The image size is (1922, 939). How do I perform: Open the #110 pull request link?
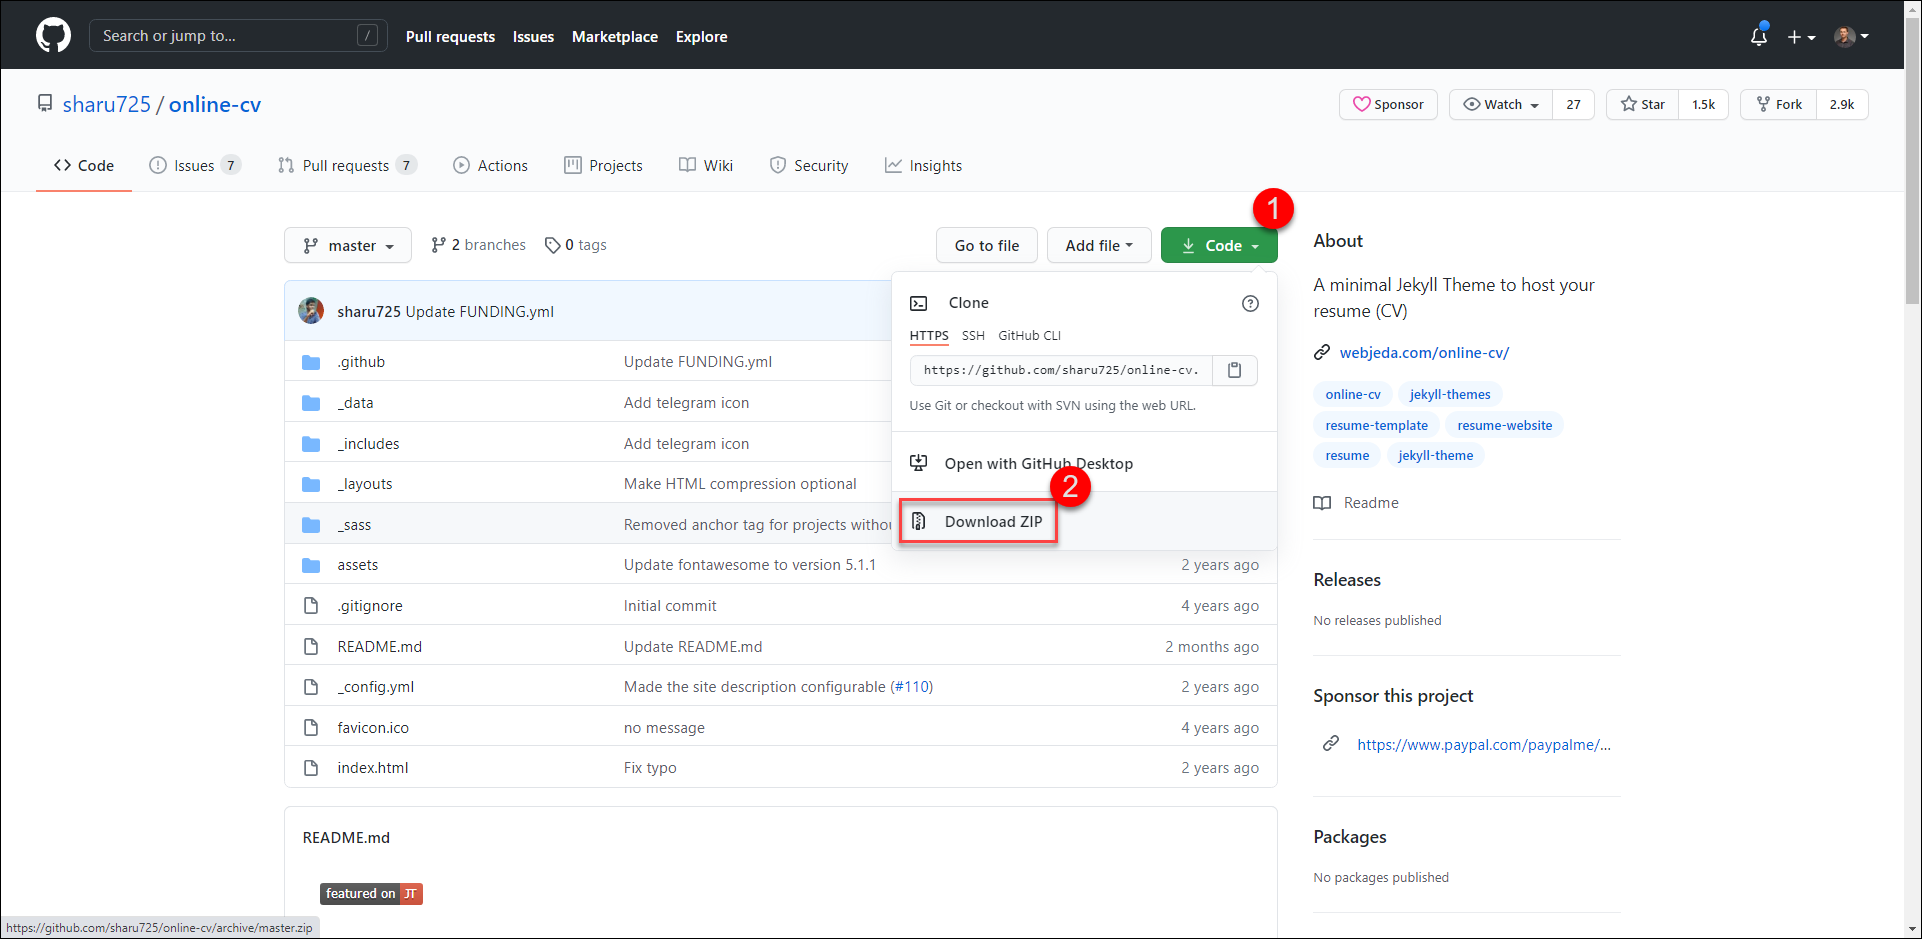pos(911,687)
